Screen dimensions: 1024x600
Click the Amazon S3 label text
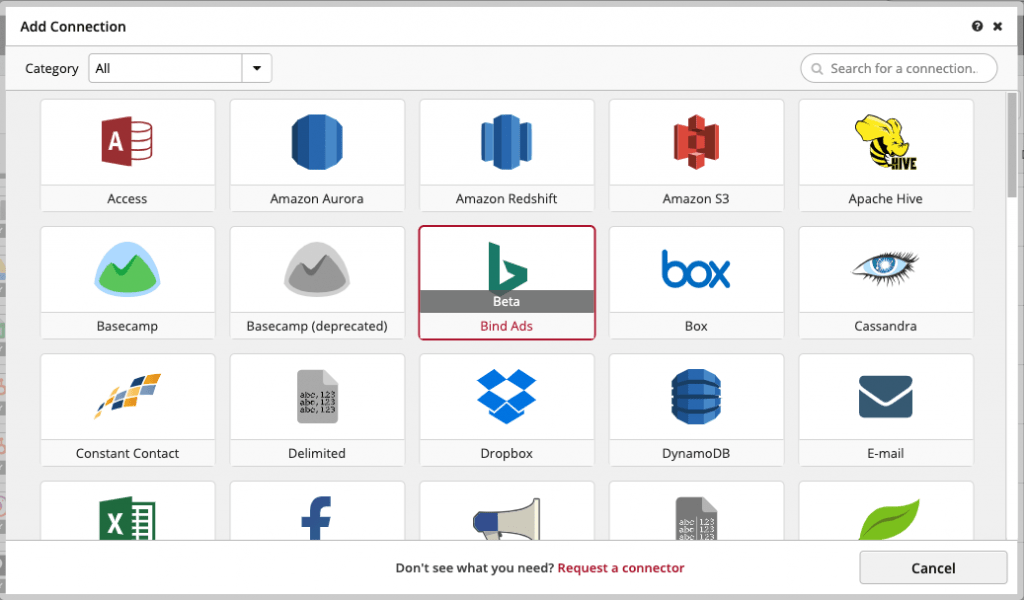[x=696, y=198]
